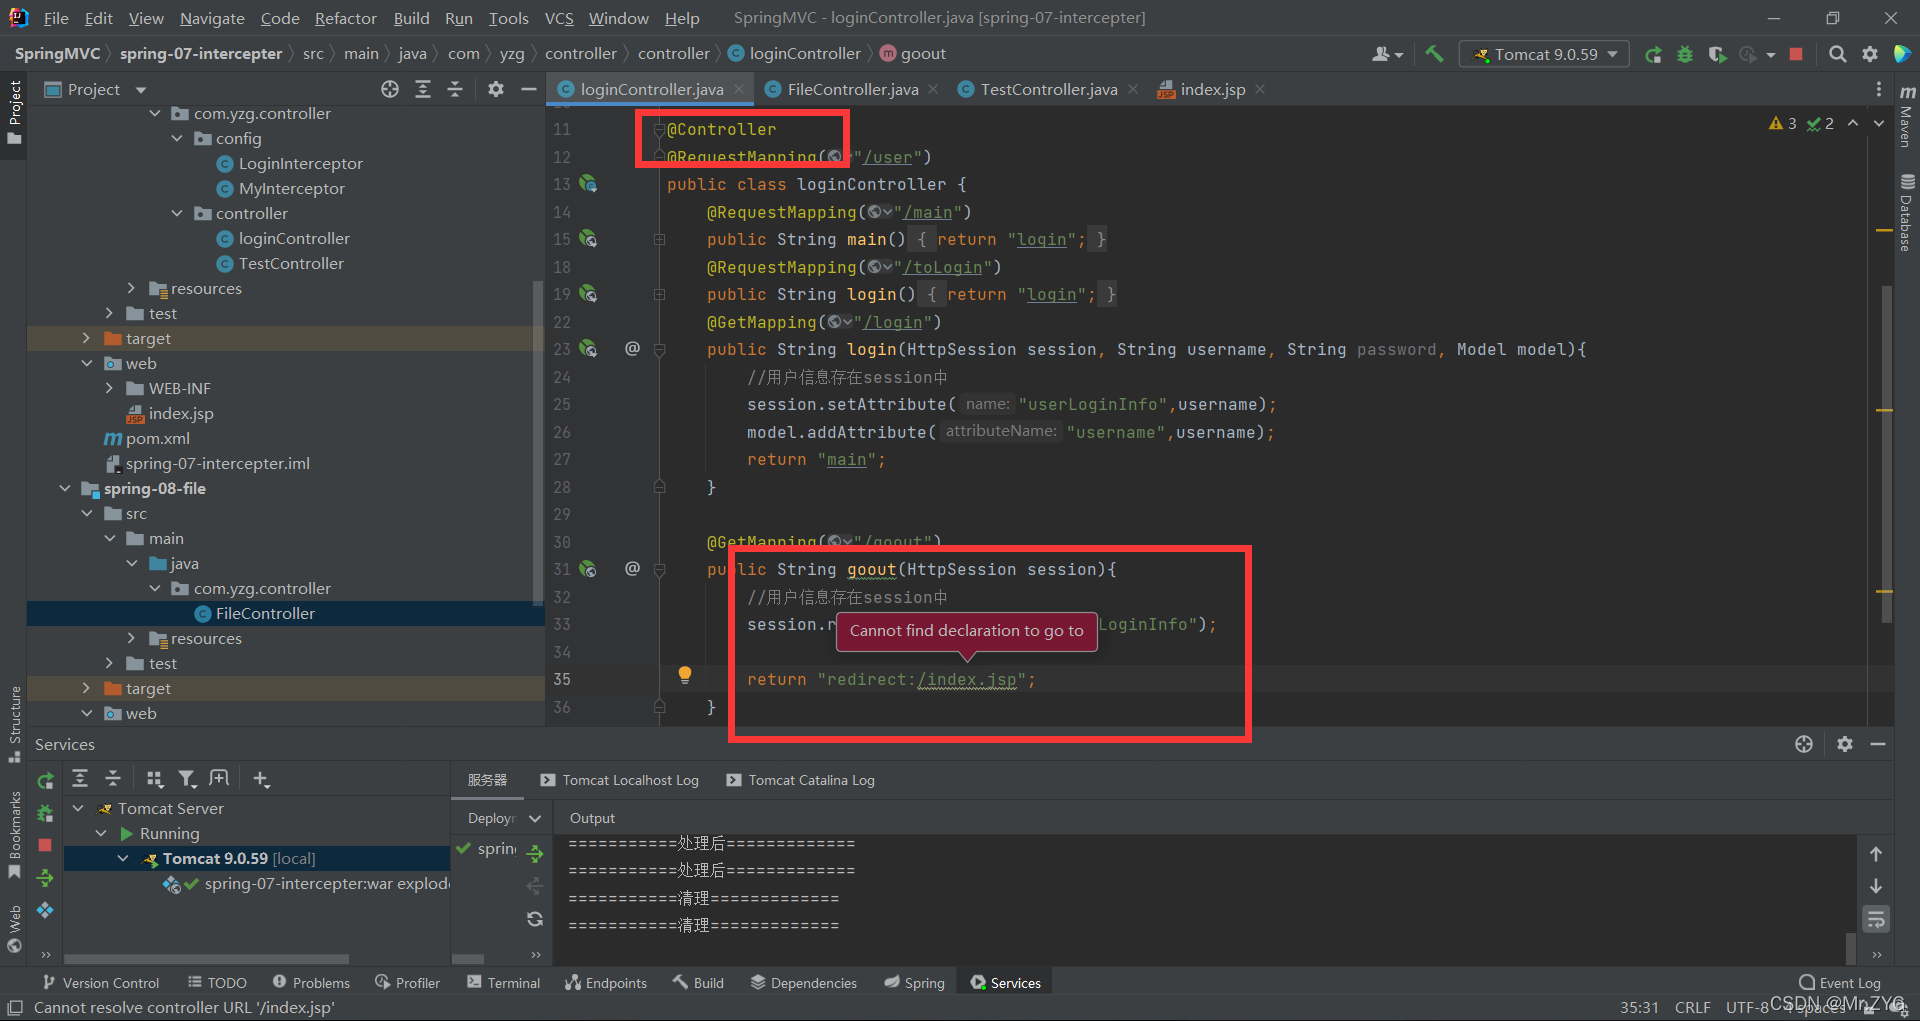This screenshot has width=1920, height=1021.
Task: Debug the server from Services side toolbar
Action: [x=45, y=813]
